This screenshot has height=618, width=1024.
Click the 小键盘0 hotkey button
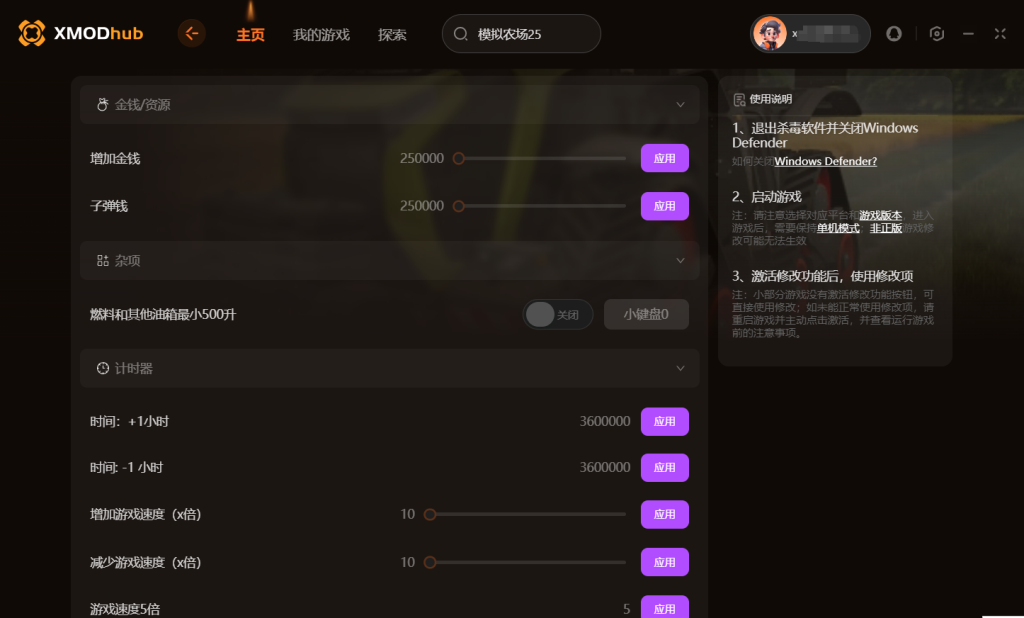pyautogui.click(x=646, y=314)
